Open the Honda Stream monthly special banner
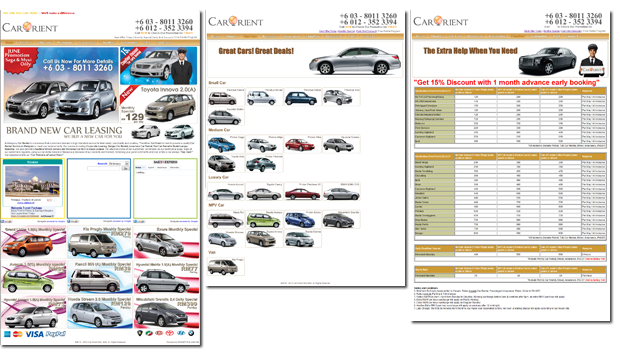This screenshot has width=620, height=360. pos(100,313)
